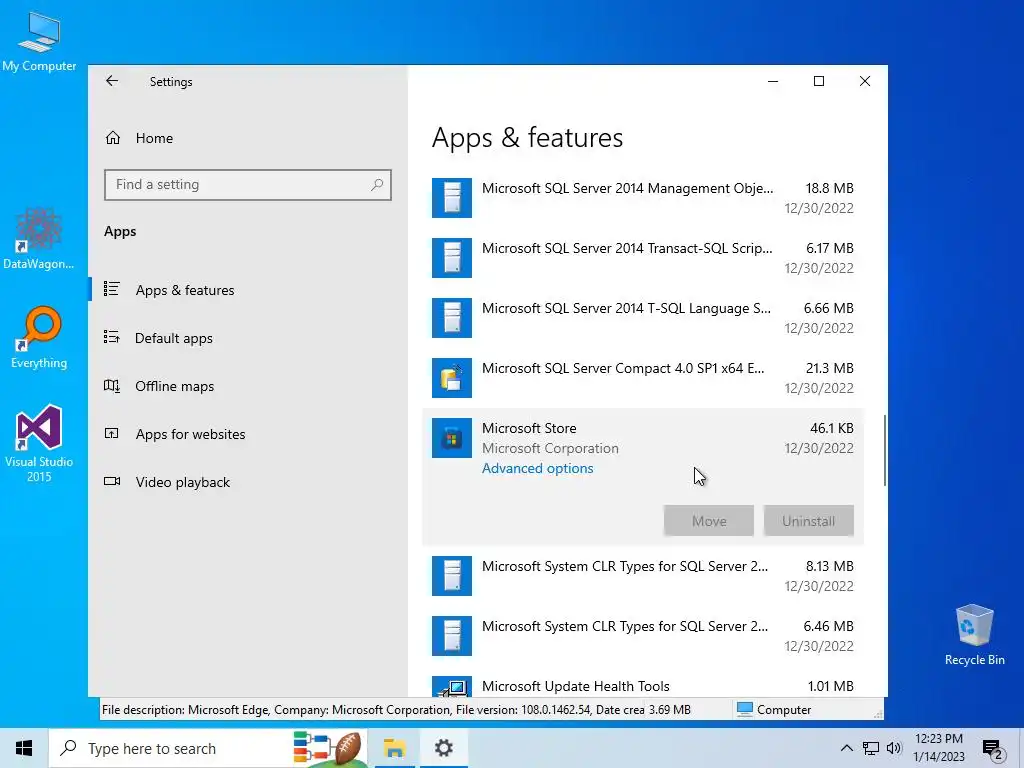The image size is (1024, 768).
Task: Open the Windows Start menu
Action: click(24, 748)
